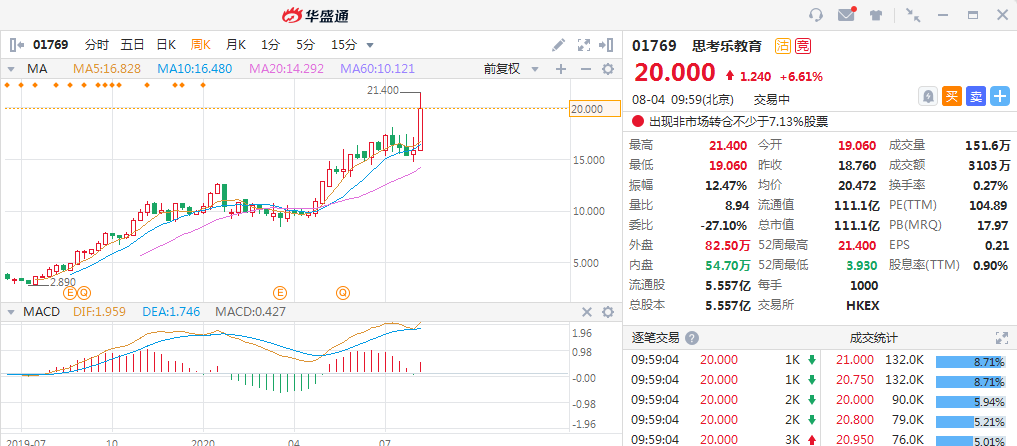
Task: Click the 卖 sell button
Action: (975, 97)
